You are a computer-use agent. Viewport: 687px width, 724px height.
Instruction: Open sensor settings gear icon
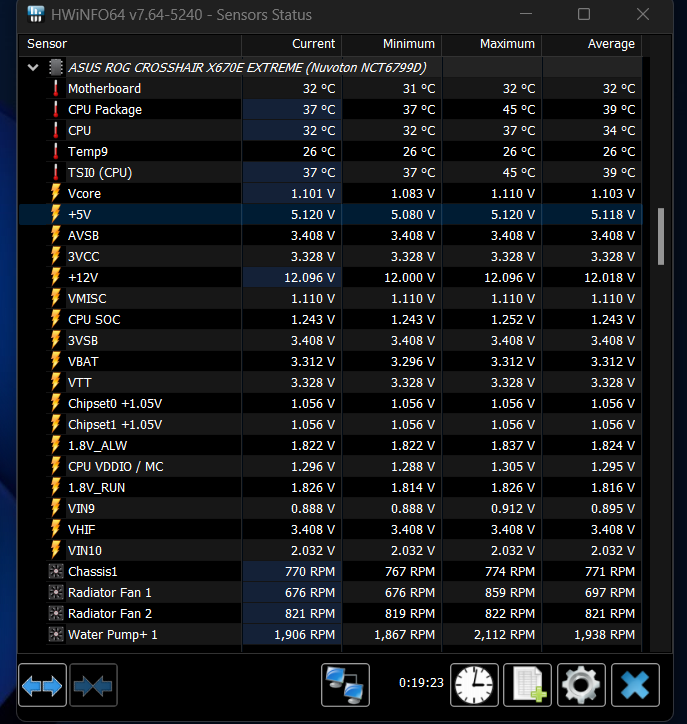click(x=581, y=686)
